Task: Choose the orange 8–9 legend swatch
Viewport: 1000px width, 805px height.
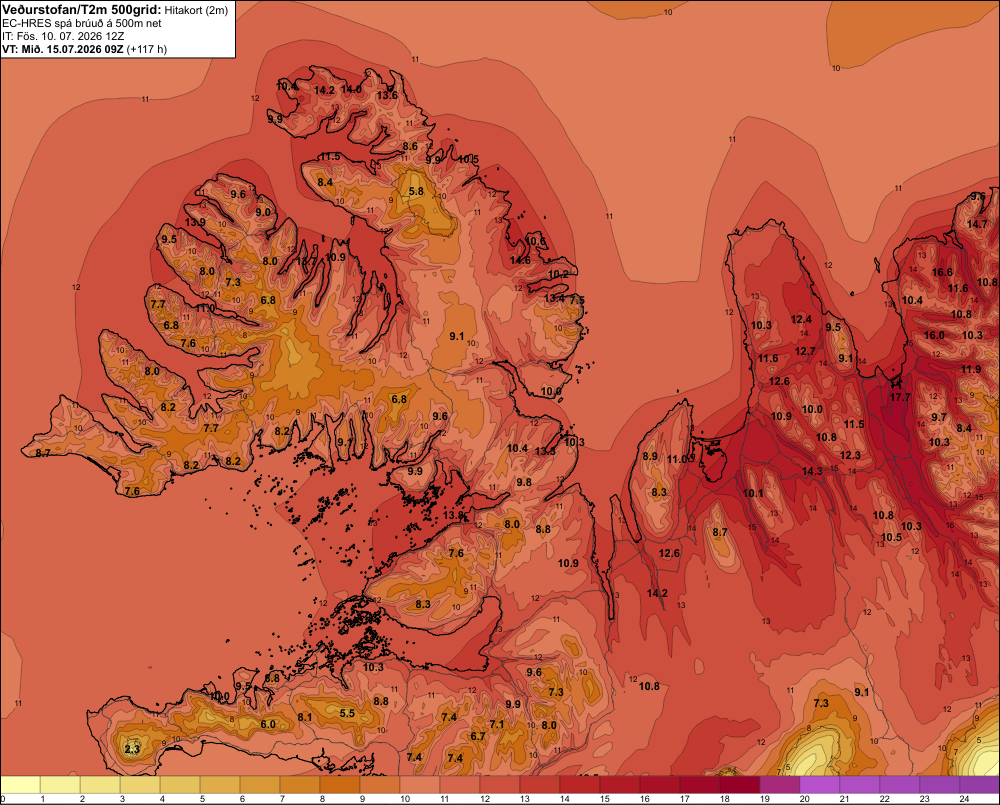Action: (x=341, y=785)
